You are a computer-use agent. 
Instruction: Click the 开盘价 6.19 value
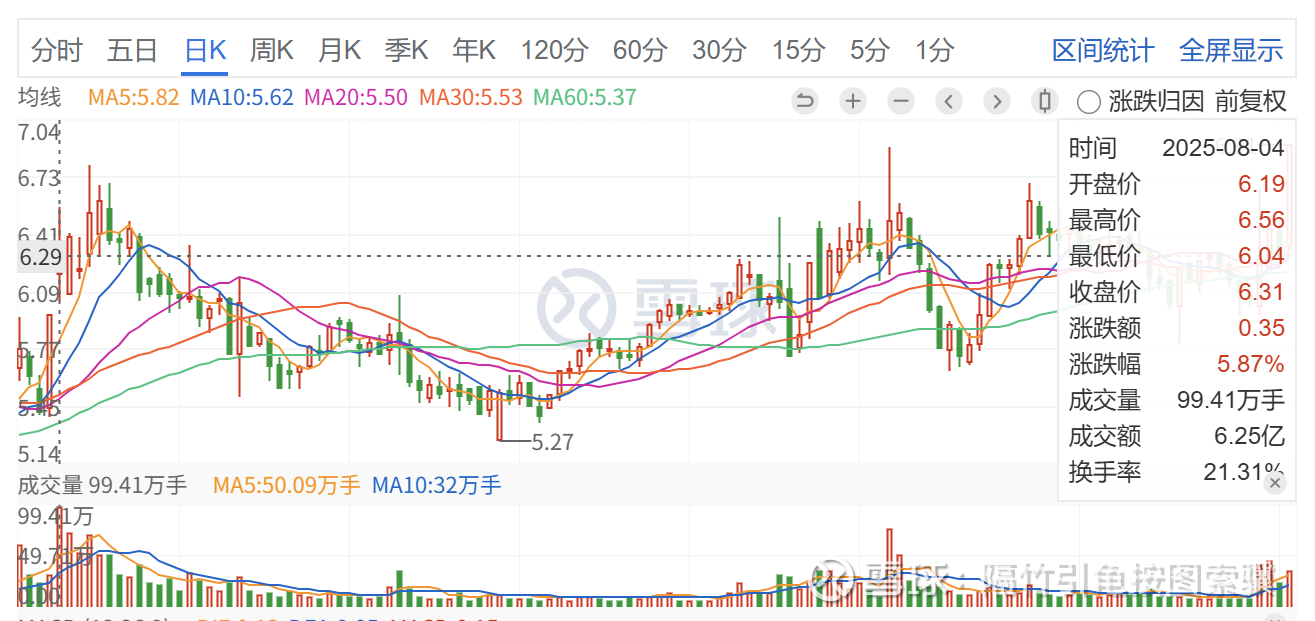point(1260,184)
